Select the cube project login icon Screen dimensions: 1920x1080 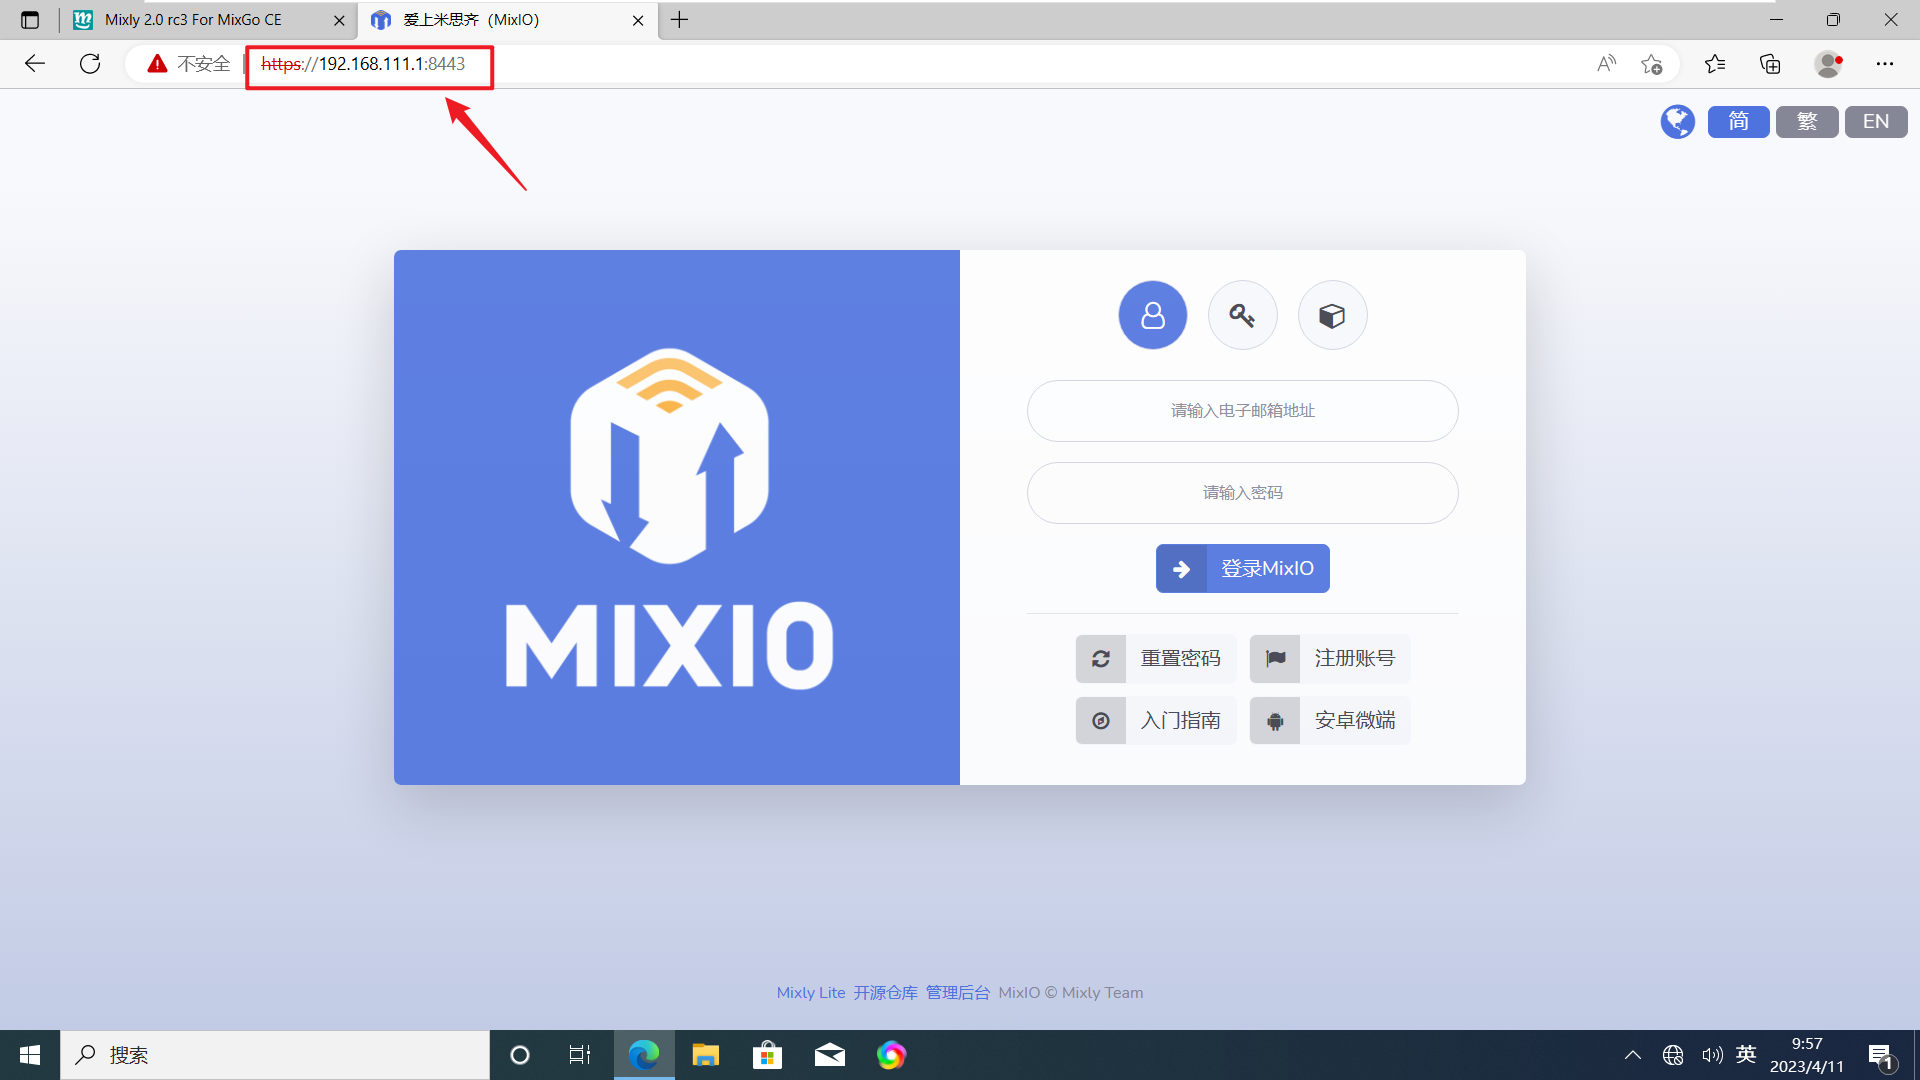1332,315
